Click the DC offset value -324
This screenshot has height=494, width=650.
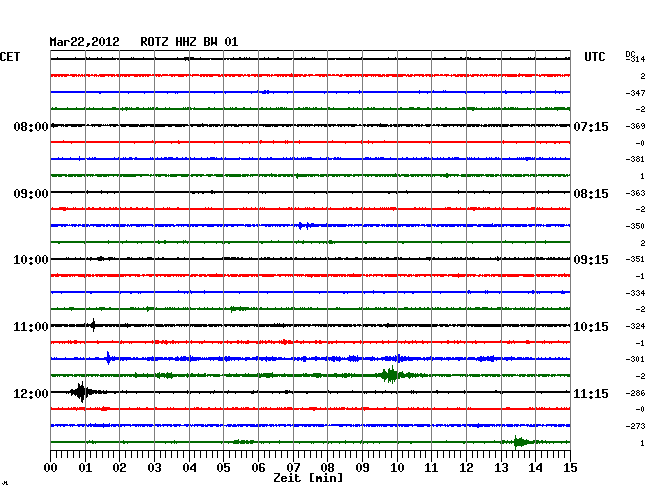tap(635, 326)
